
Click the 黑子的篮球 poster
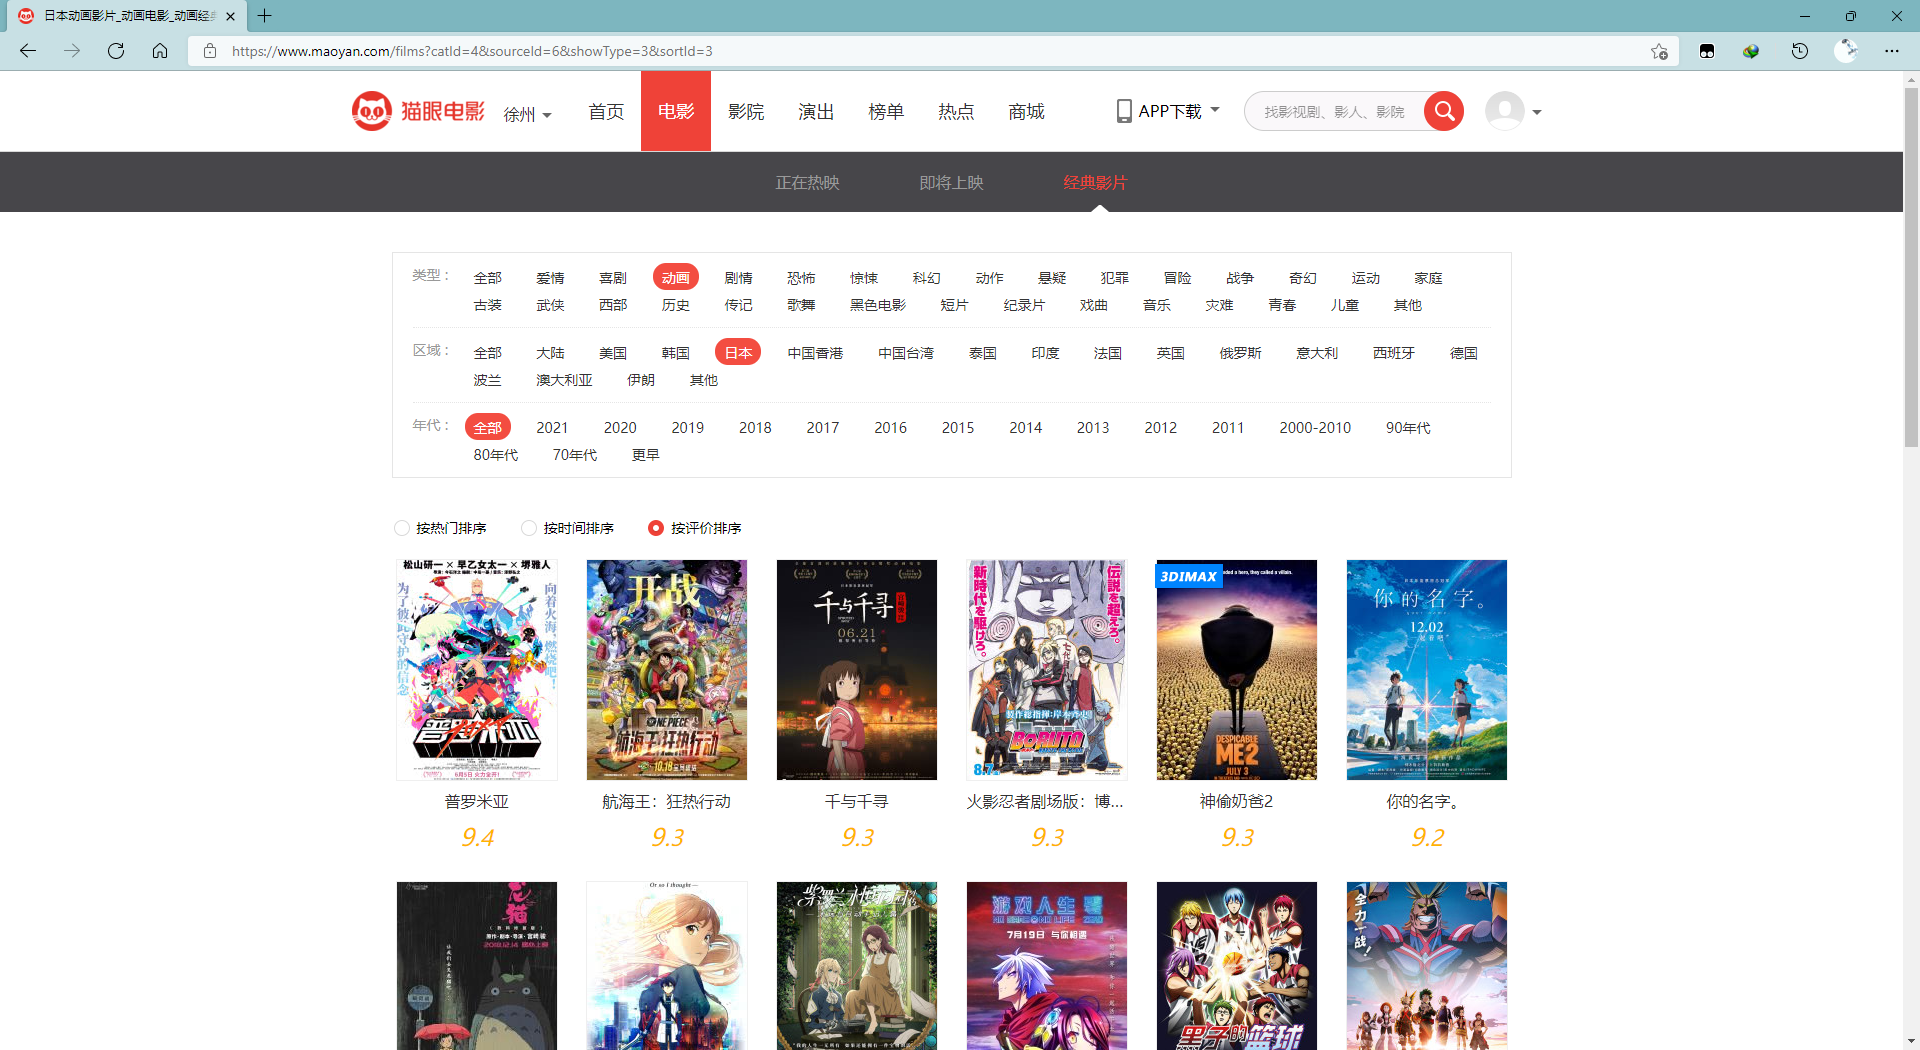click(1237, 966)
